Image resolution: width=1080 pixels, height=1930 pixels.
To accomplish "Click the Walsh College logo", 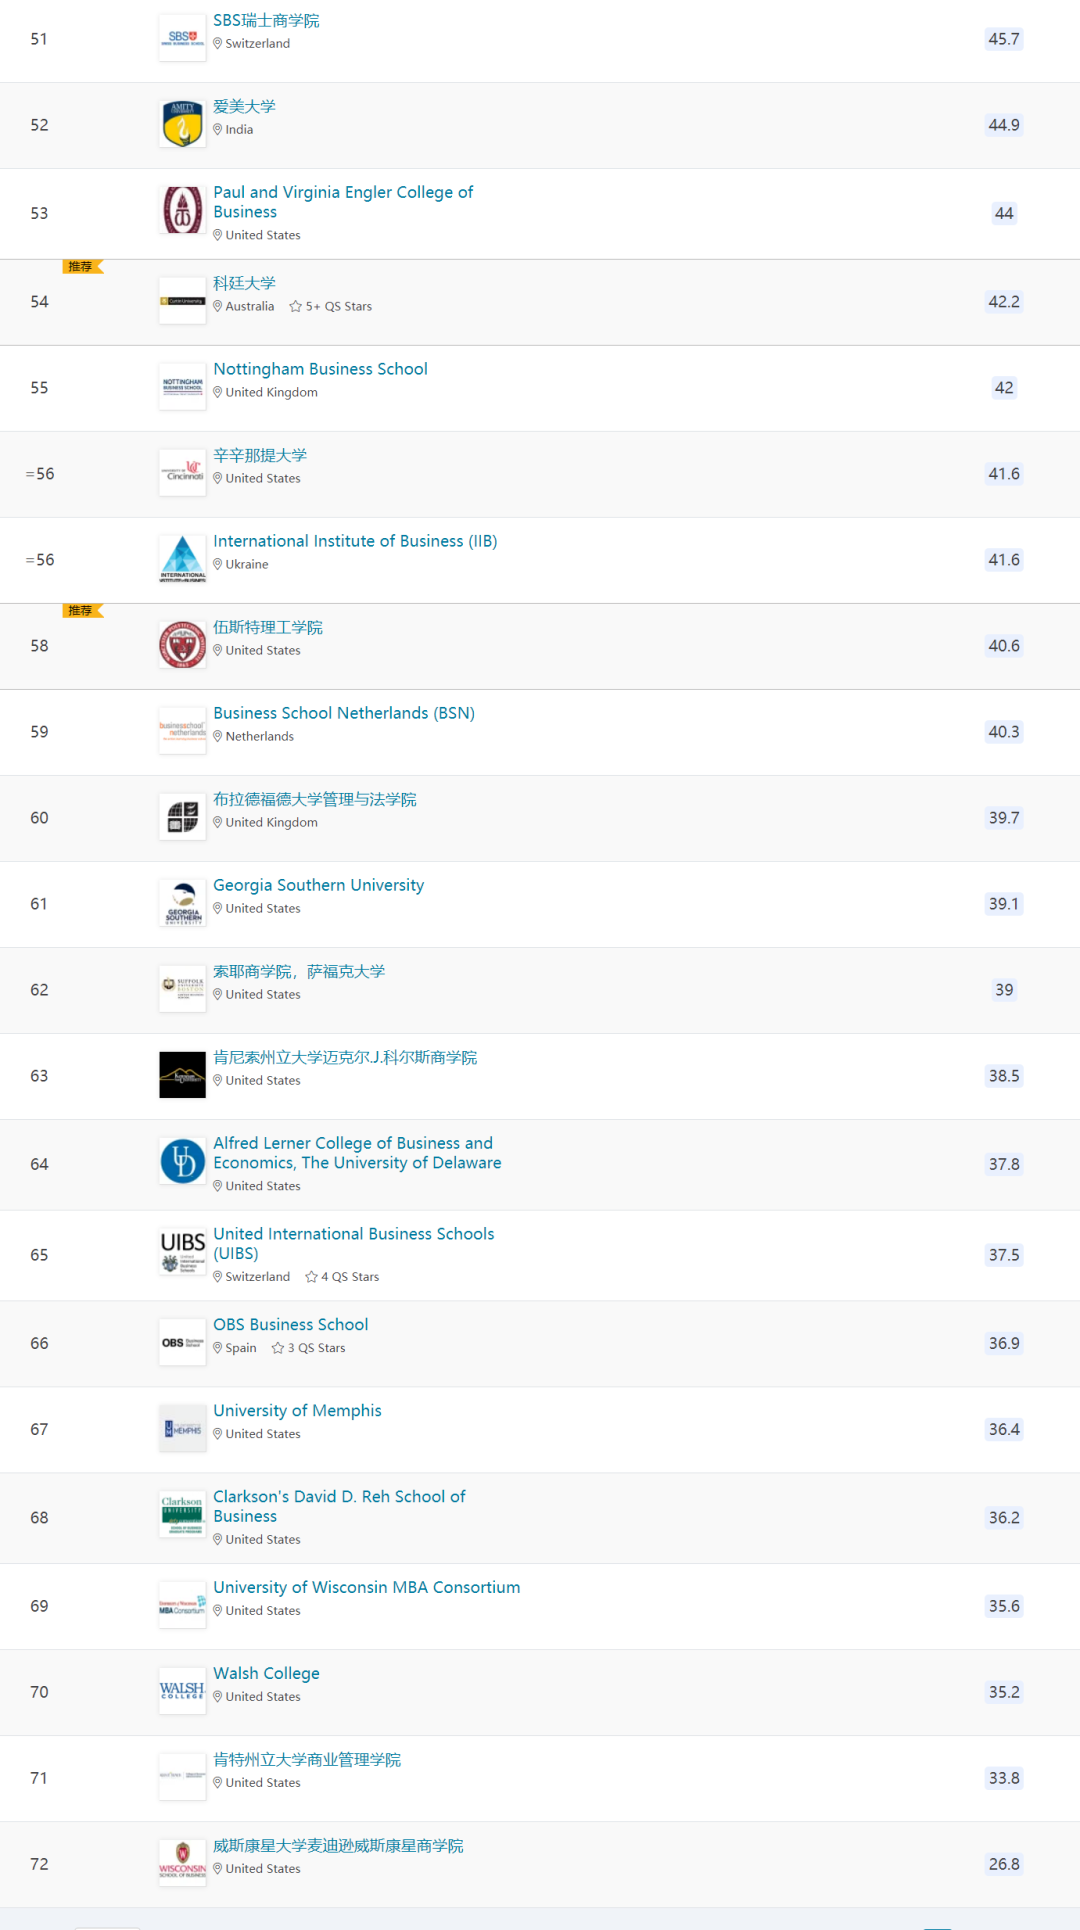I will click(x=183, y=1691).
